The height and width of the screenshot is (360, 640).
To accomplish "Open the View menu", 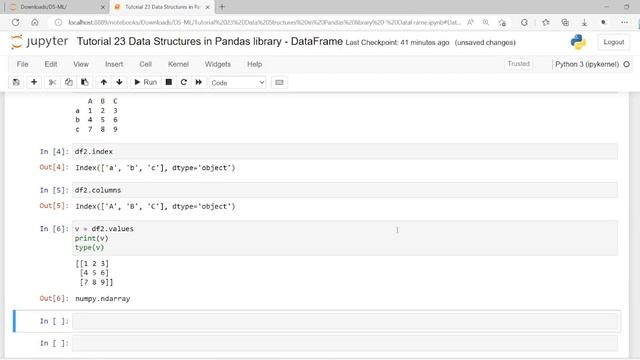I will click(81, 64).
